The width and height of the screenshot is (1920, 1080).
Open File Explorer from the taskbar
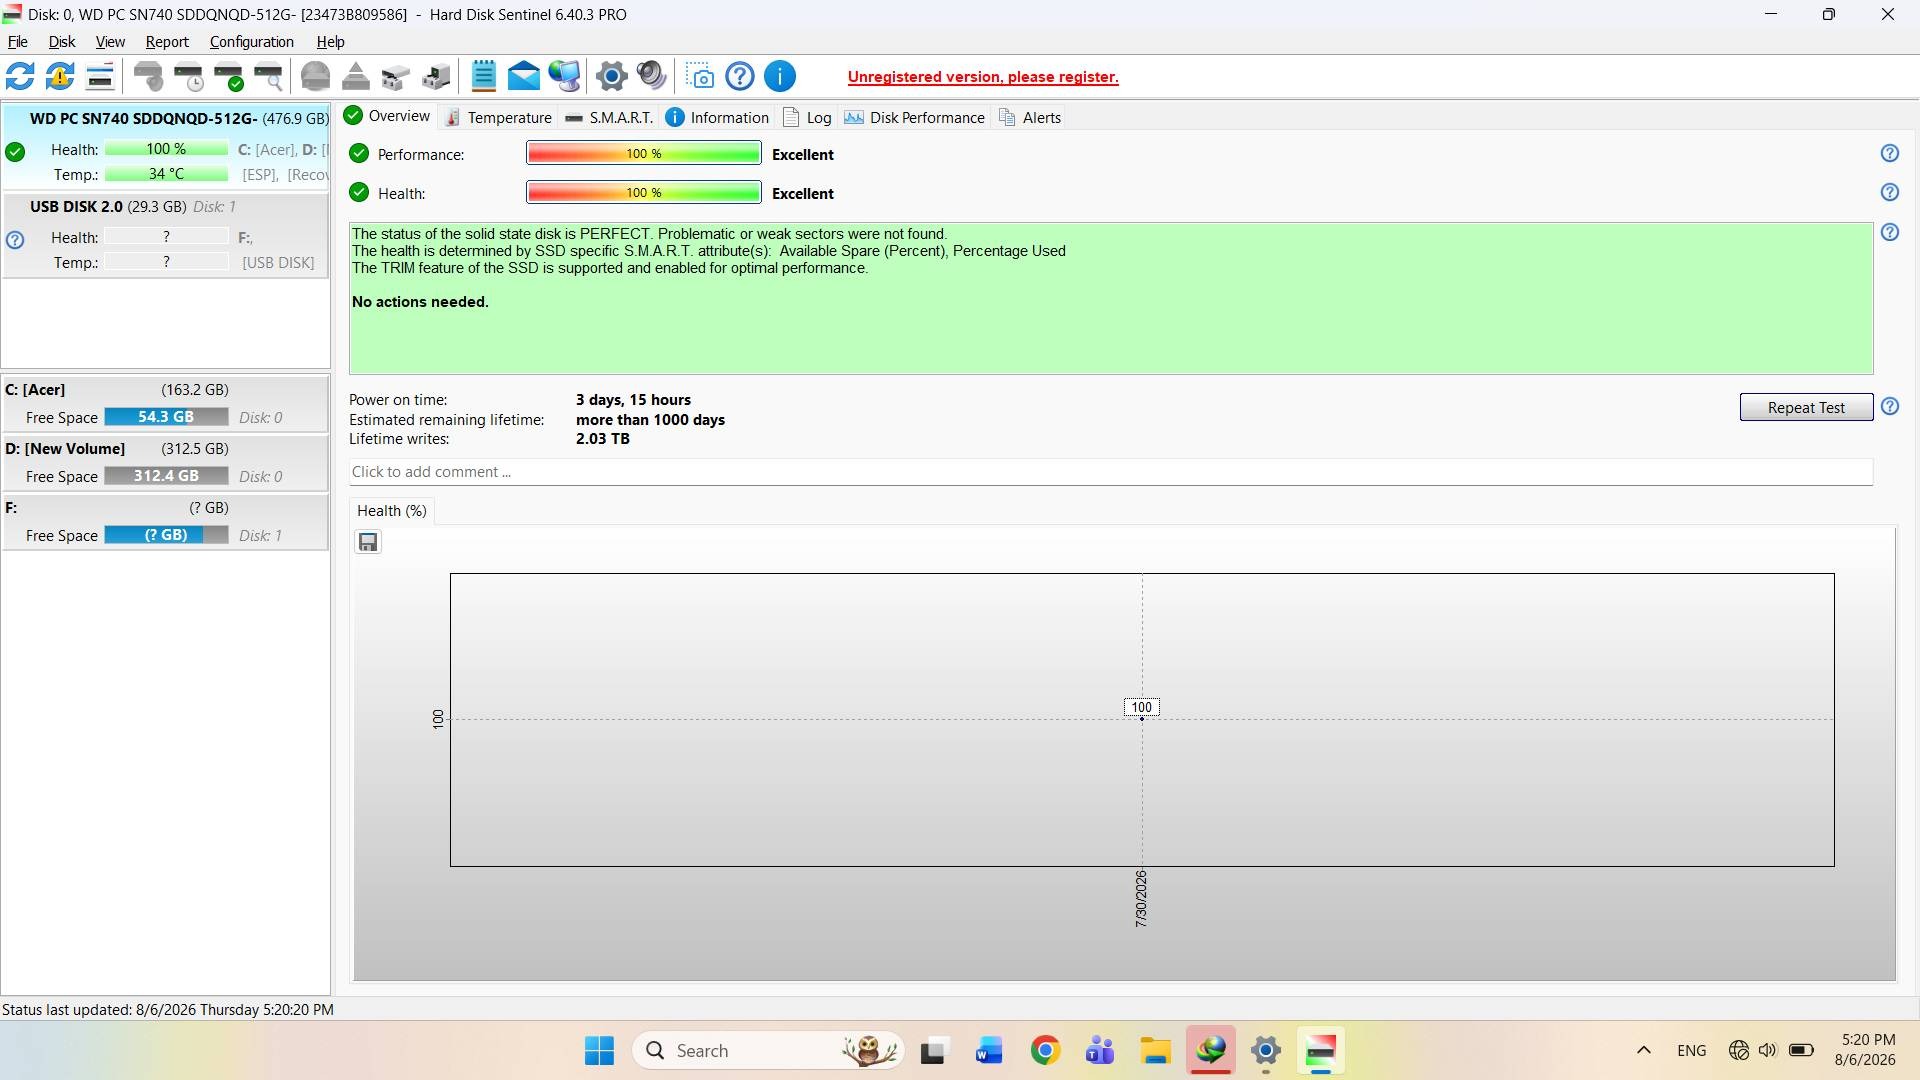1155,1051
